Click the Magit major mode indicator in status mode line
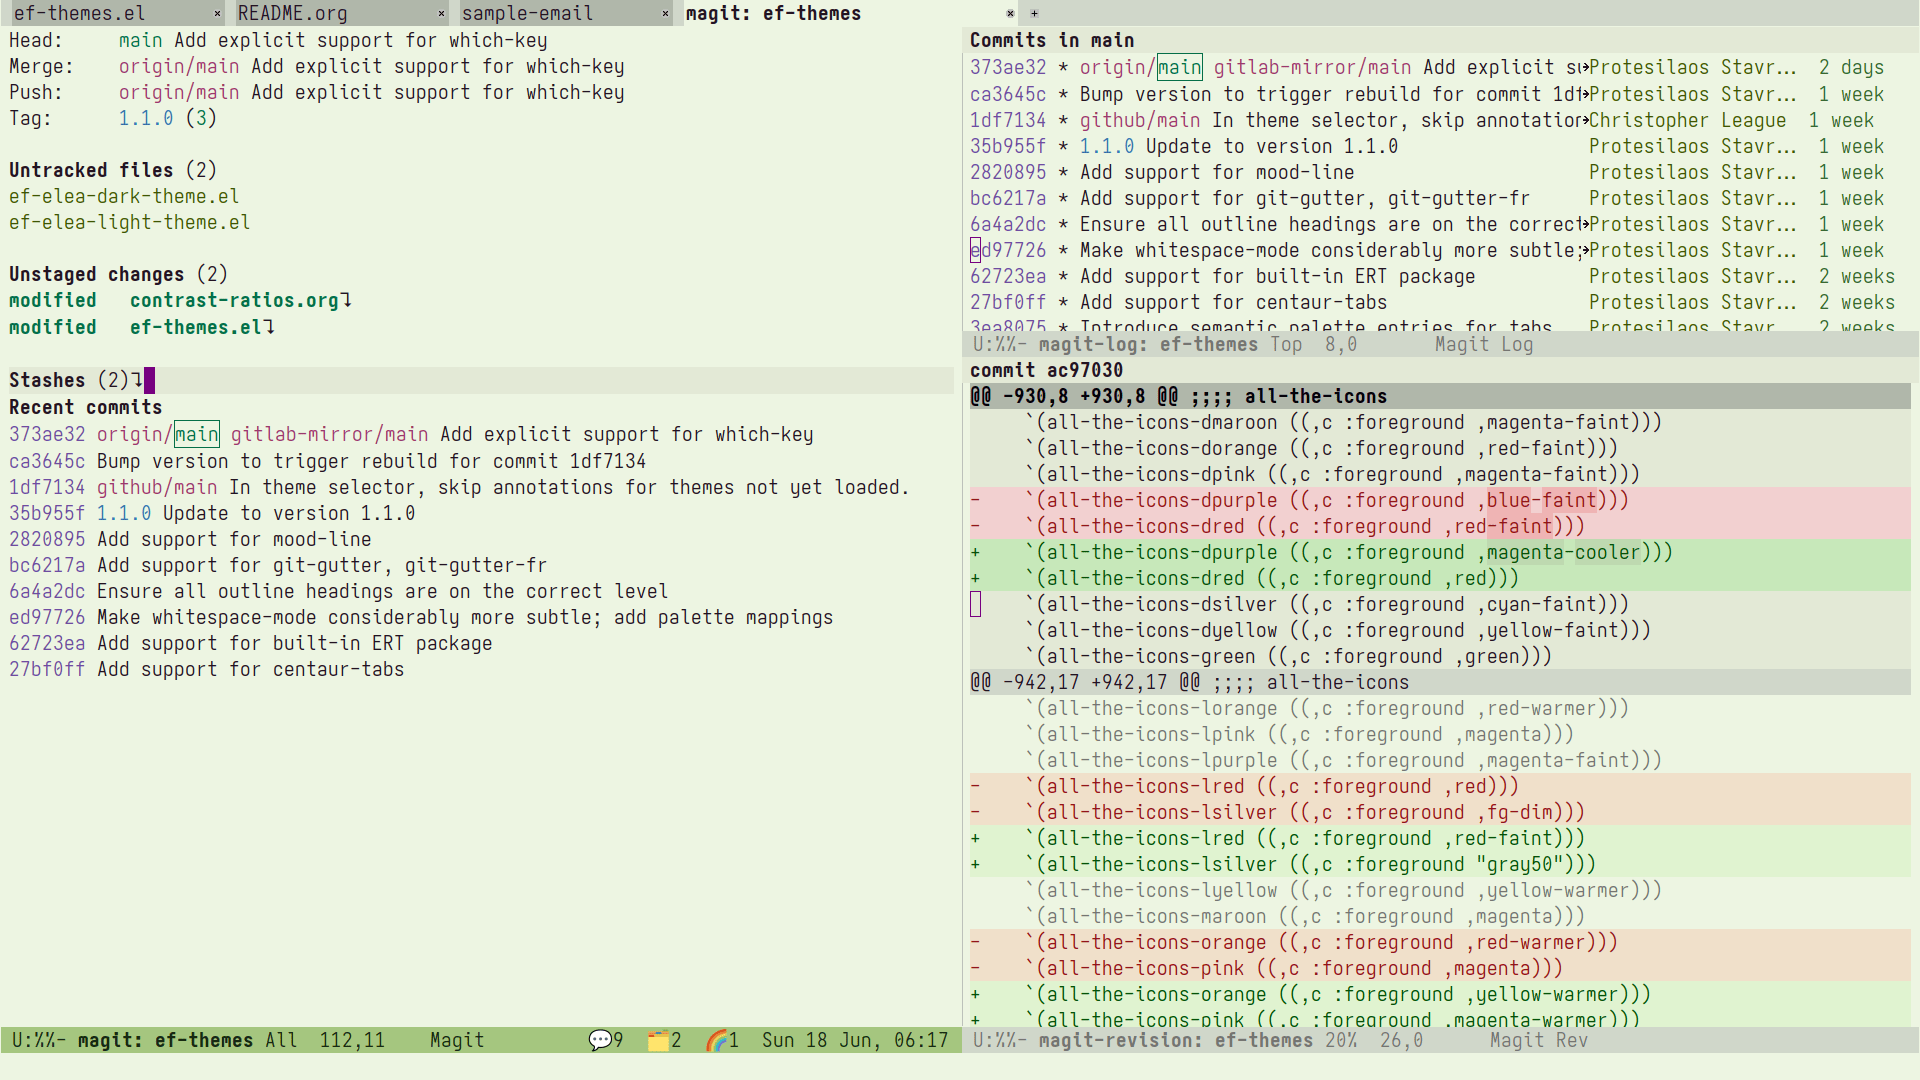 point(457,1040)
